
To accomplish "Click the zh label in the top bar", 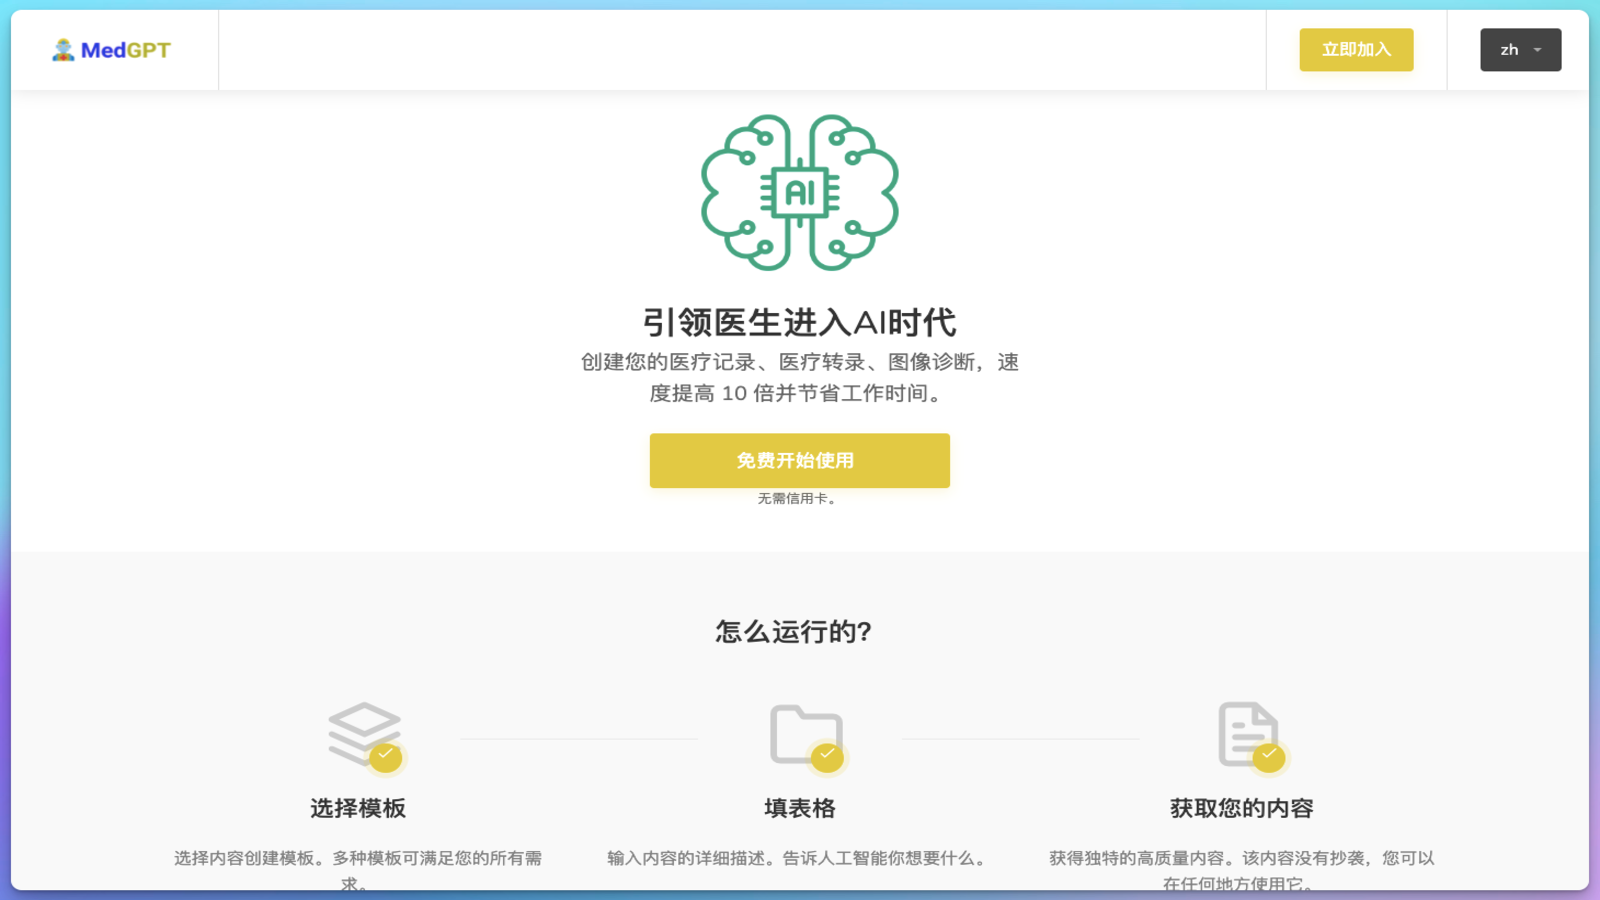I will 1508,49.
